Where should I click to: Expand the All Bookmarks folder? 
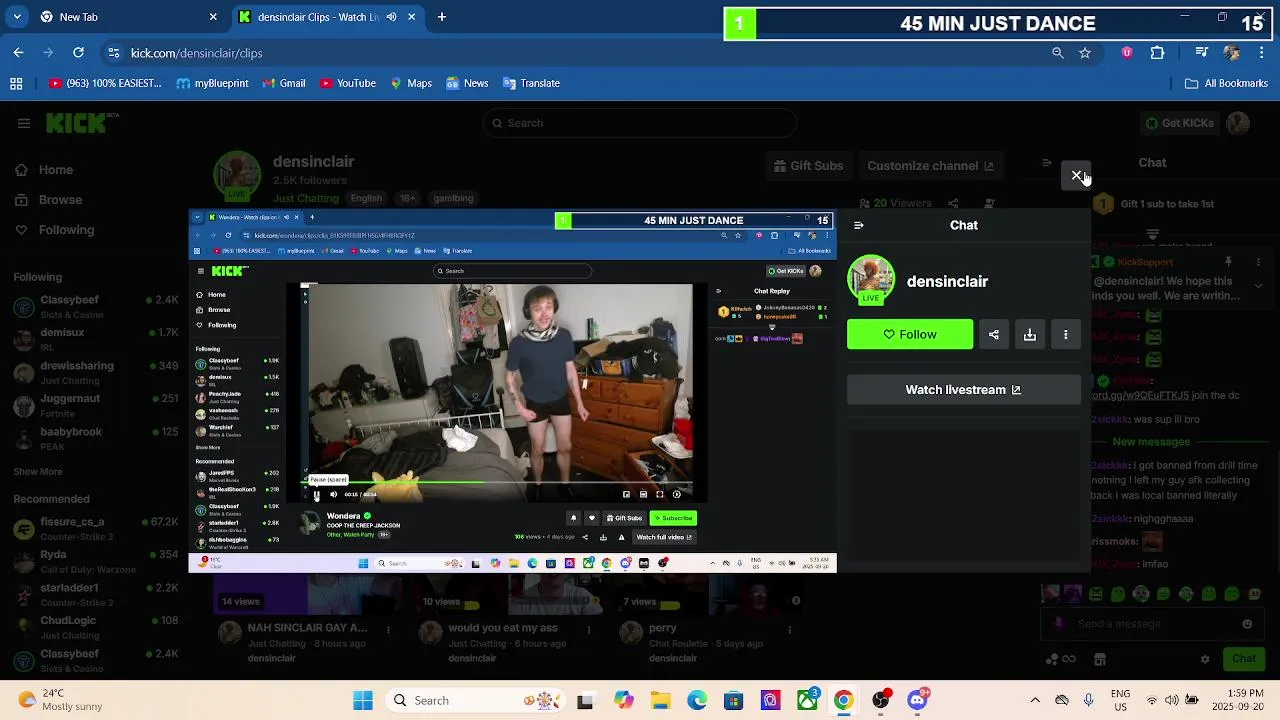click(1226, 83)
